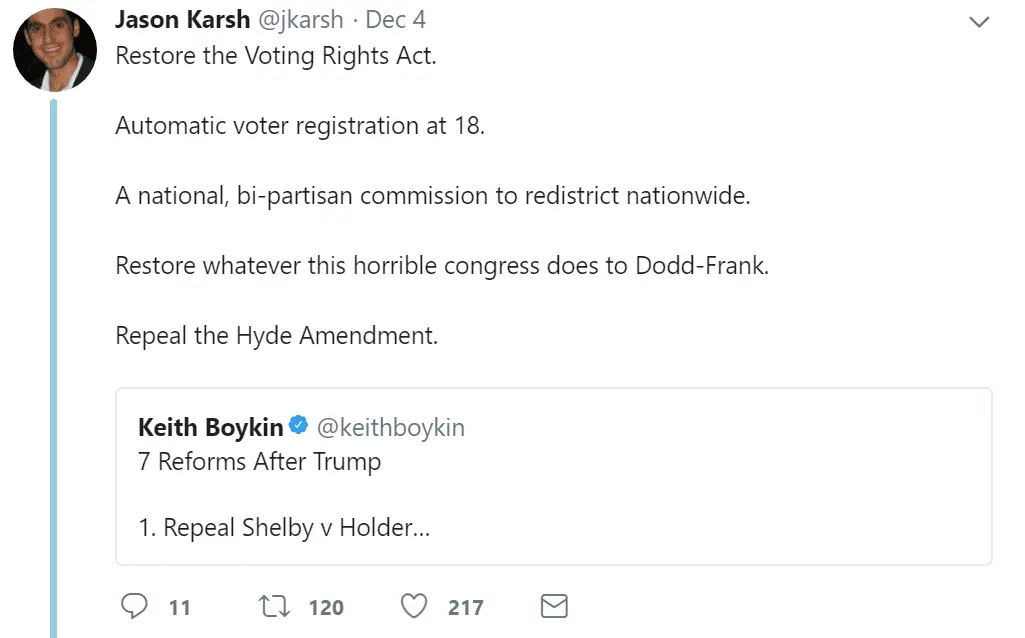
Task: Click "Repeal the Hyde Amendment." line
Action: tap(276, 335)
